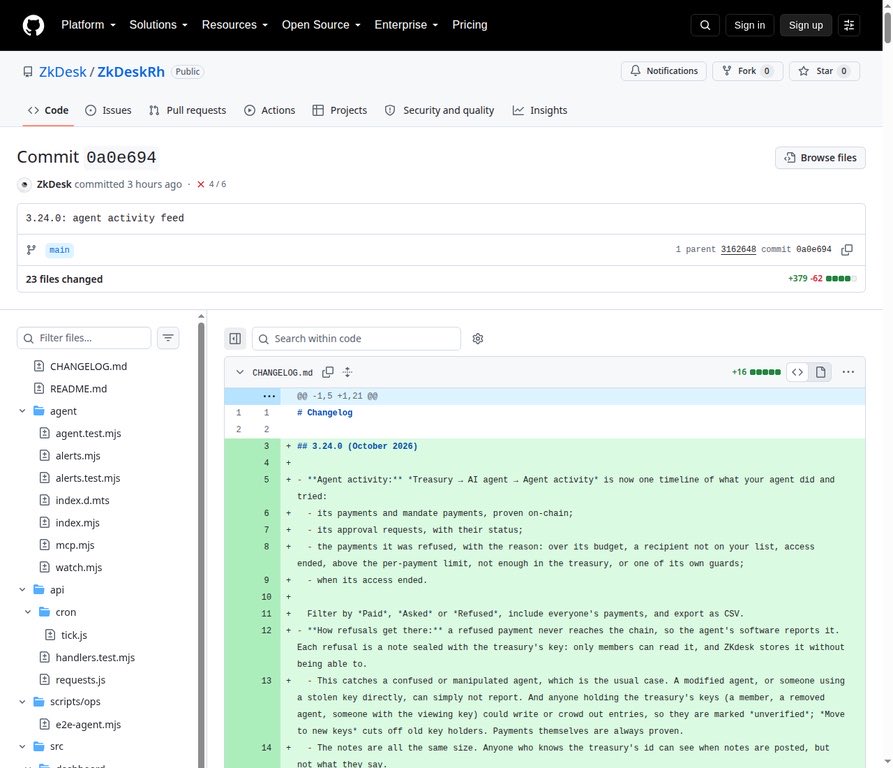Image resolution: width=893 pixels, height=768 pixels.
Task: Open the ZkDeskRh repository link
Action: 131,72
